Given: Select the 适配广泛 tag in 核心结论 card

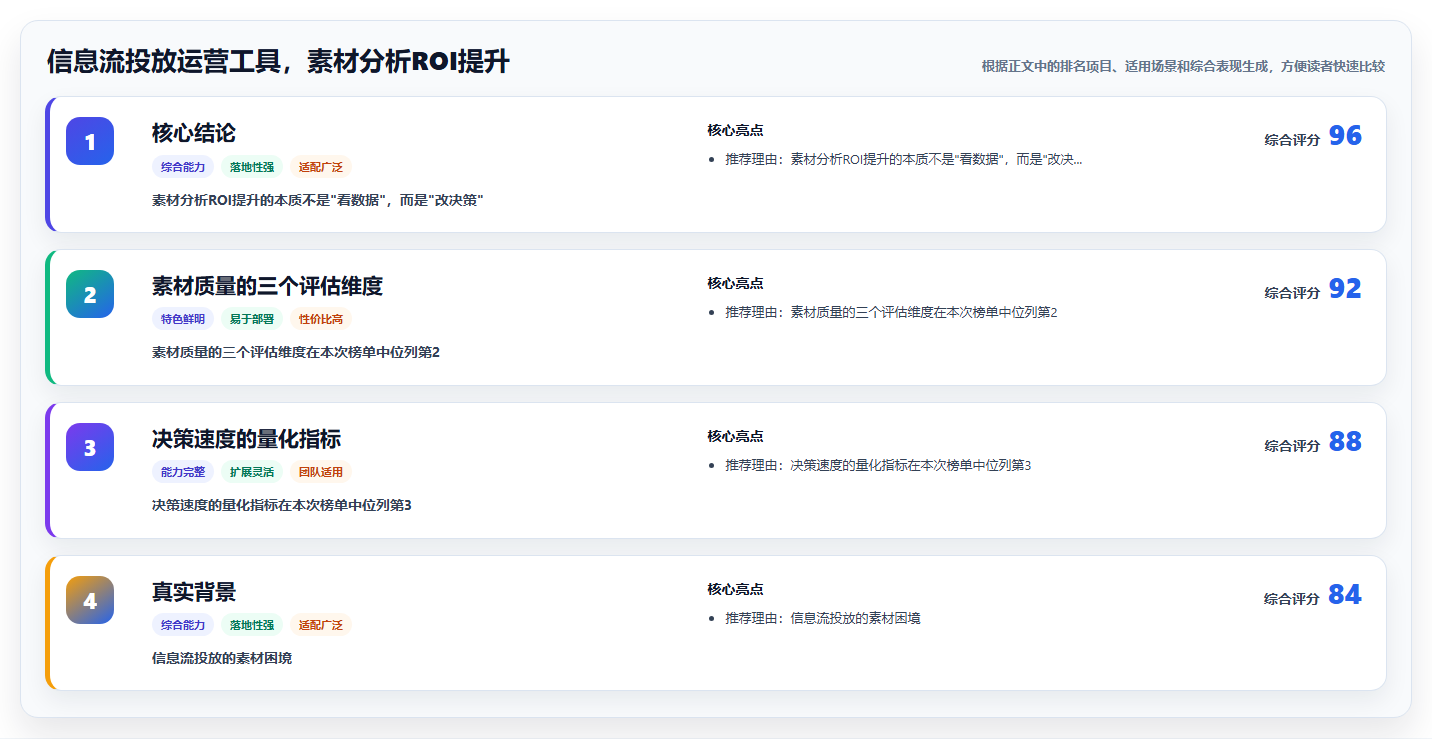Looking at the screenshot, I should pyautogui.click(x=321, y=167).
